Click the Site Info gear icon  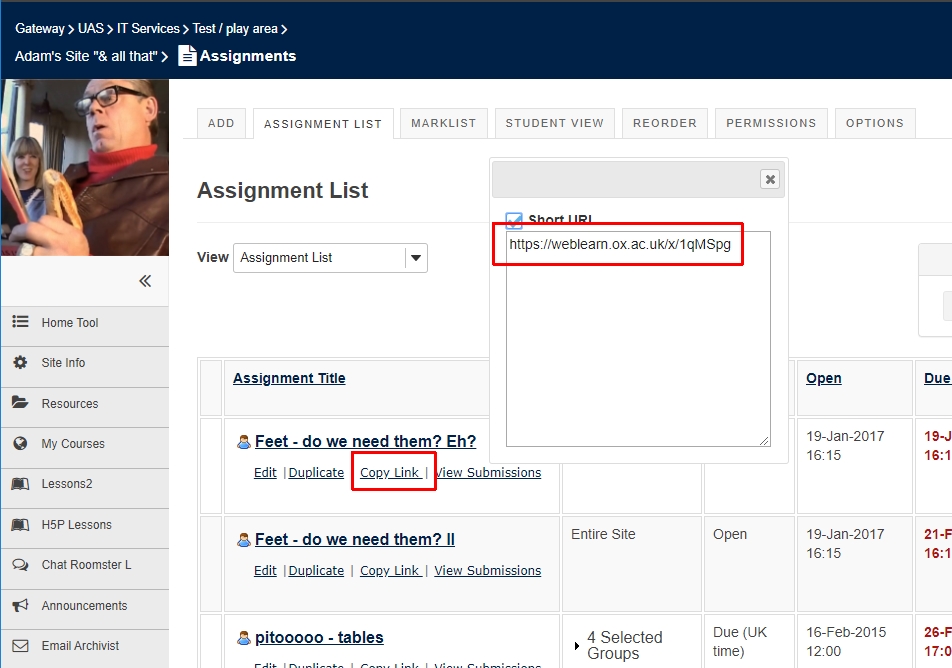tap(20, 363)
